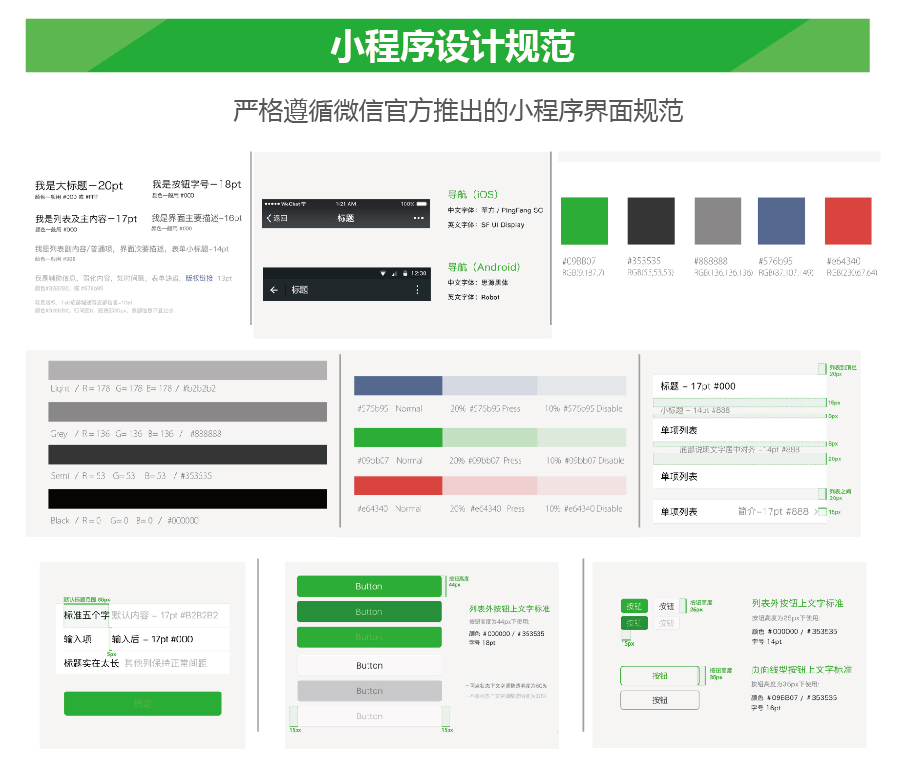Click the blue 版权链接 hyperlink text
Image resolution: width=901 pixels, height=764 pixels.
[199, 278]
